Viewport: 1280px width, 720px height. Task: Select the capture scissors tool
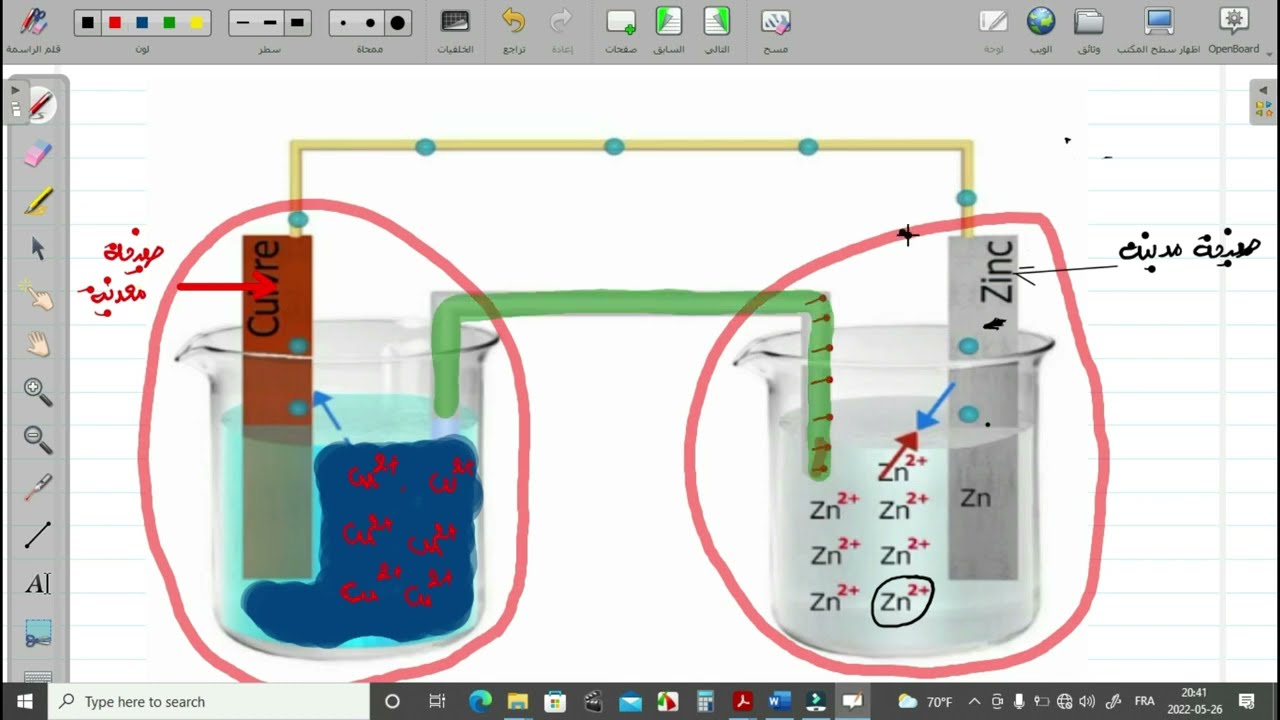[x=38, y=633]
